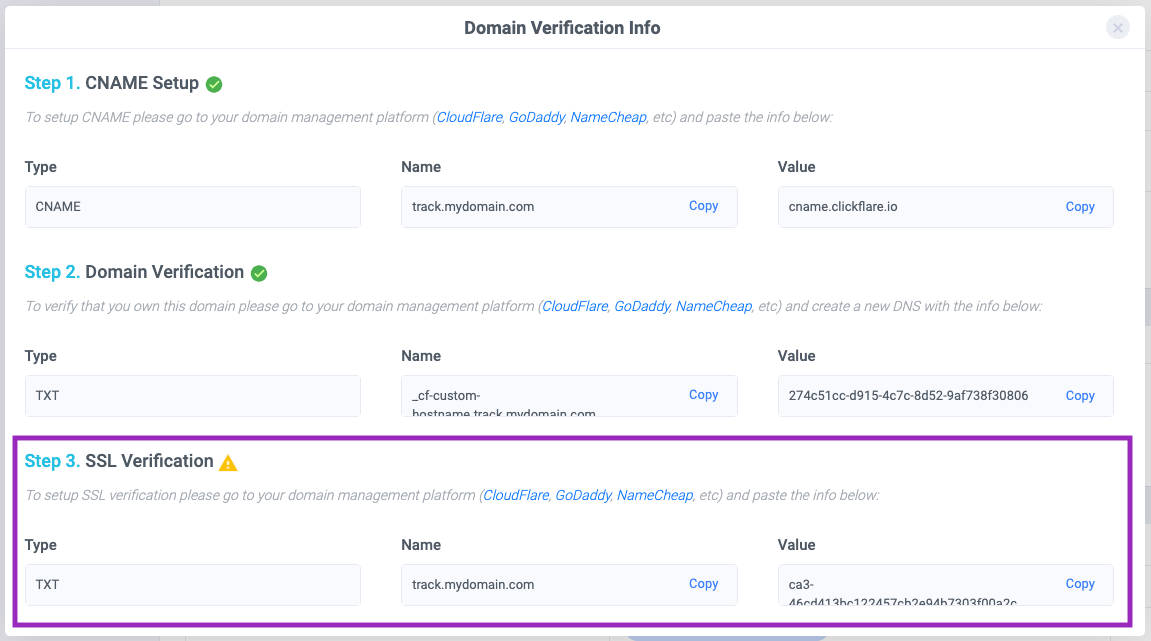Click the CNAME type field in Step 1

point(192,207)
